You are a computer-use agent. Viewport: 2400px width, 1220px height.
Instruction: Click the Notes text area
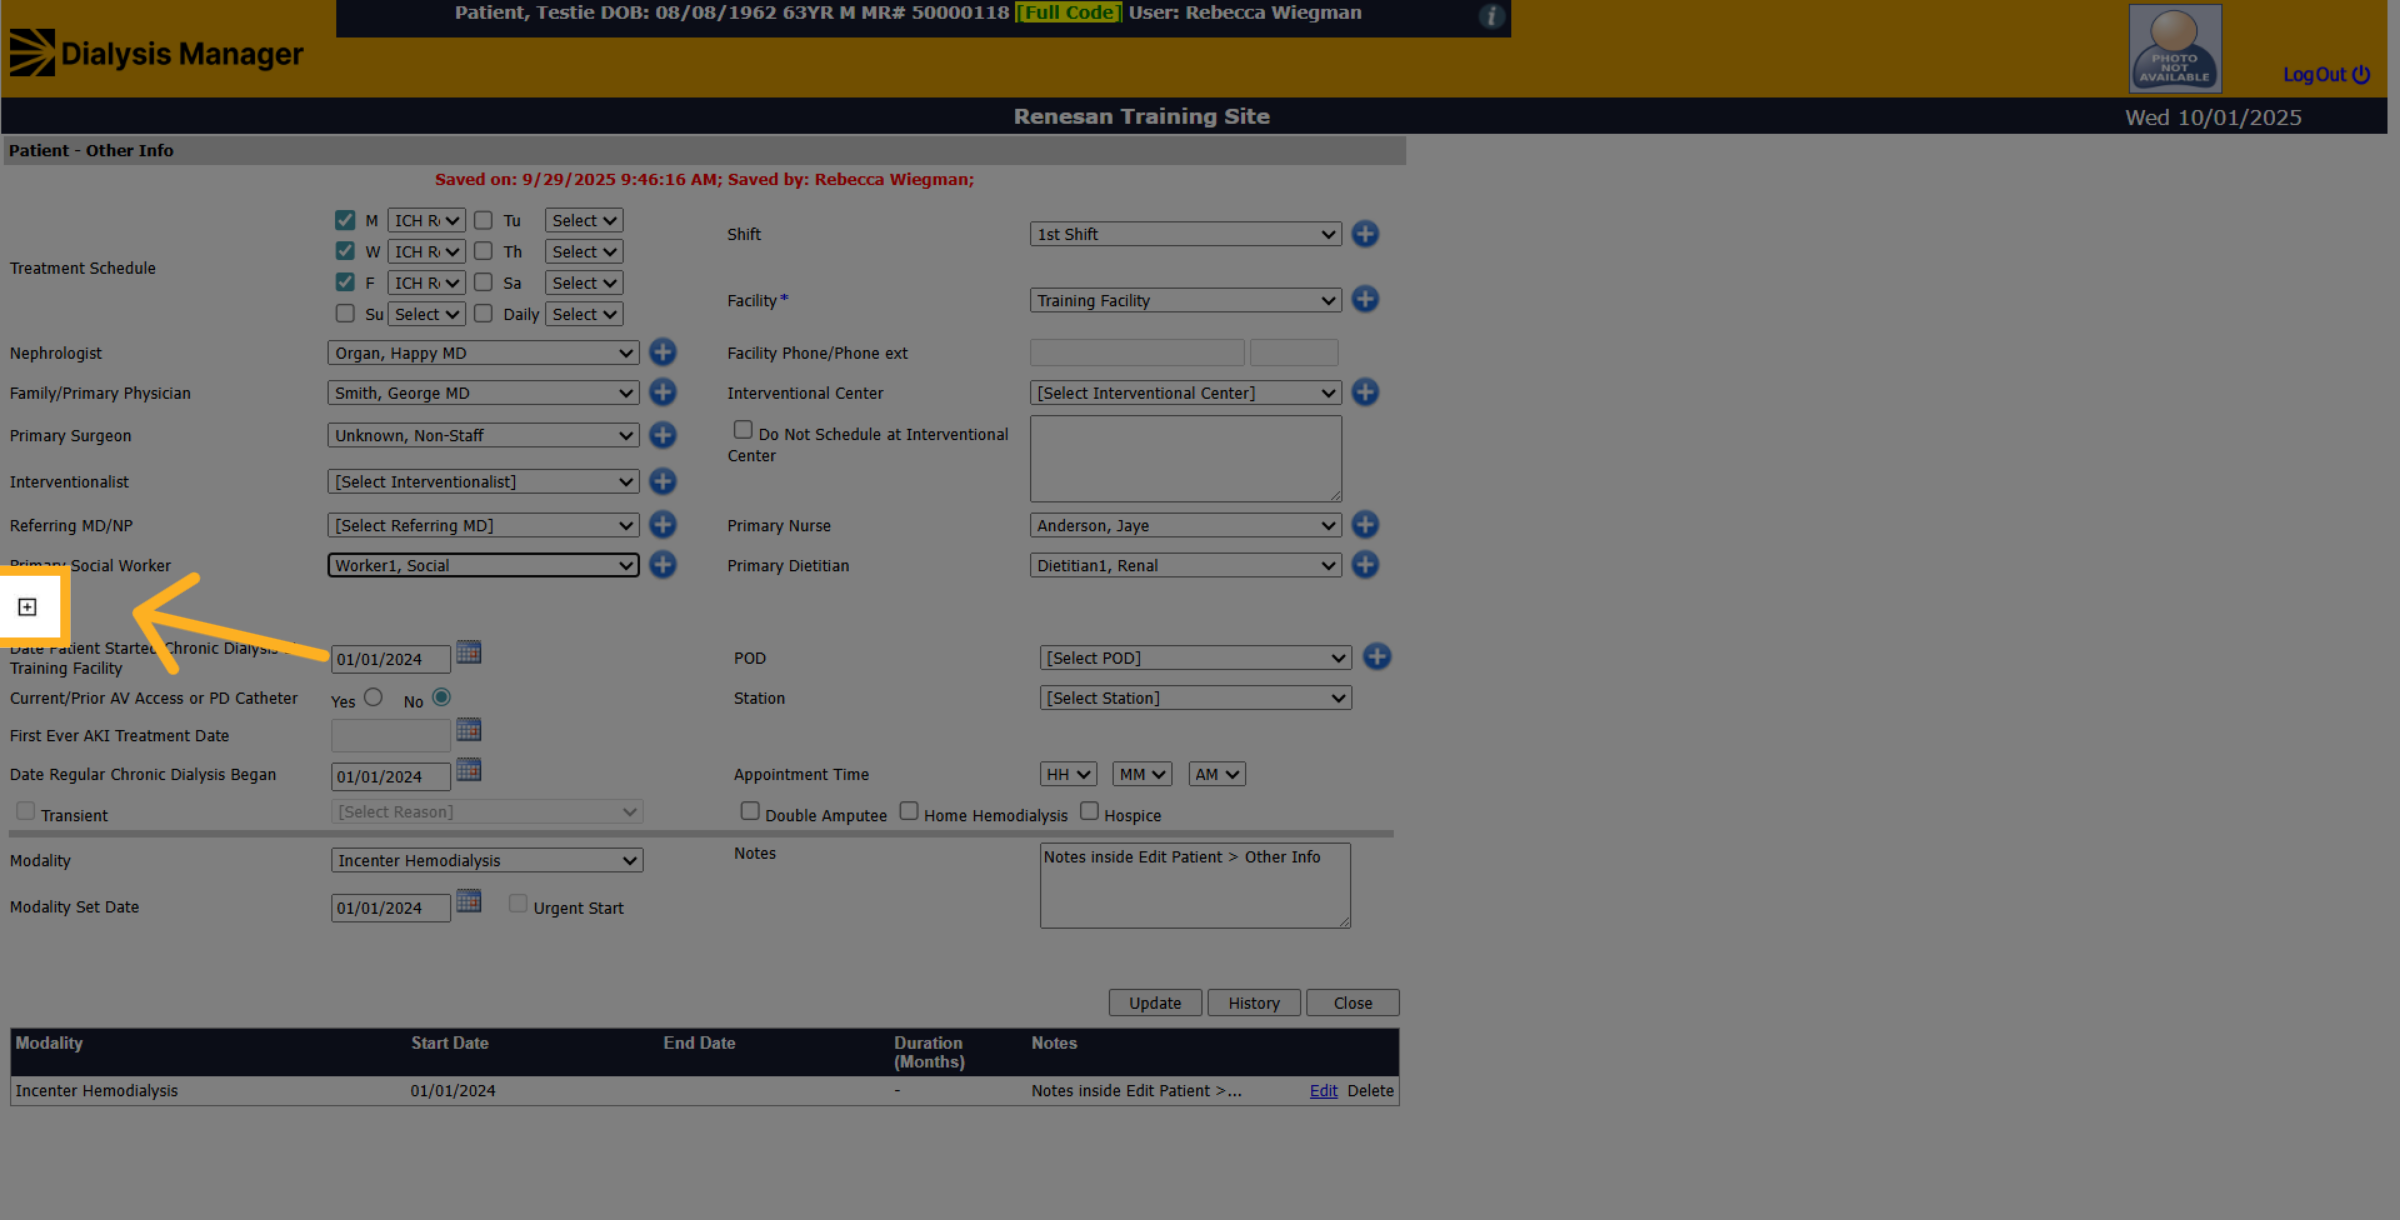click(x=1195, y=885)
